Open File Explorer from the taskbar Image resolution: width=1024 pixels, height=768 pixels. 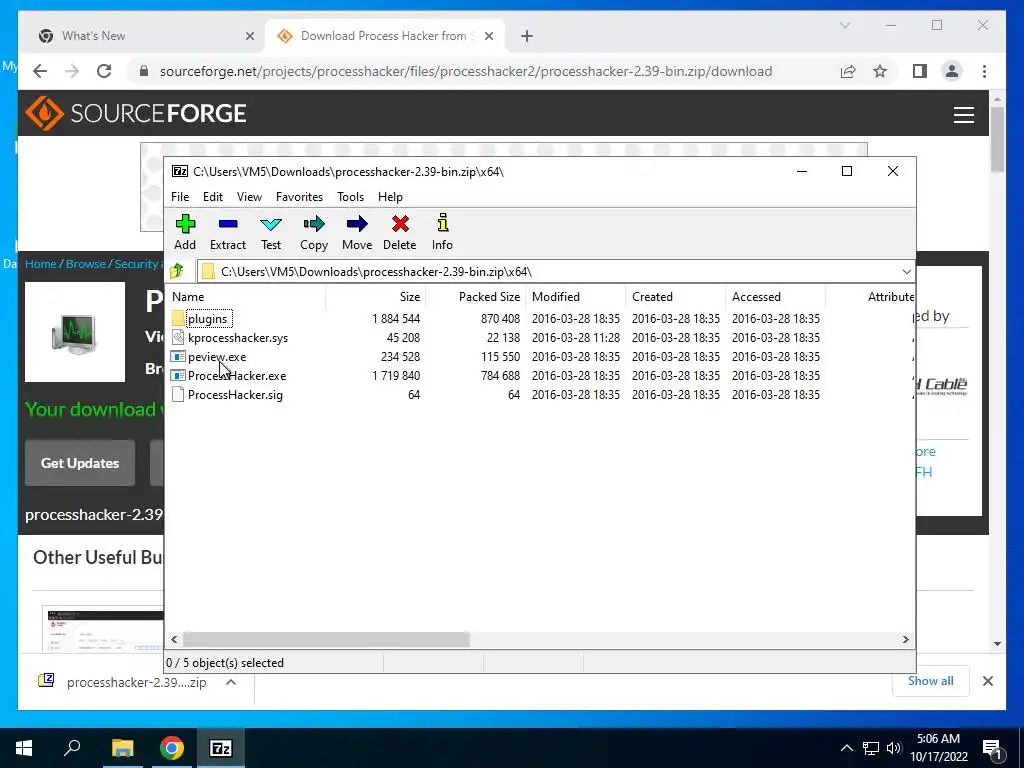click(122, 748)
